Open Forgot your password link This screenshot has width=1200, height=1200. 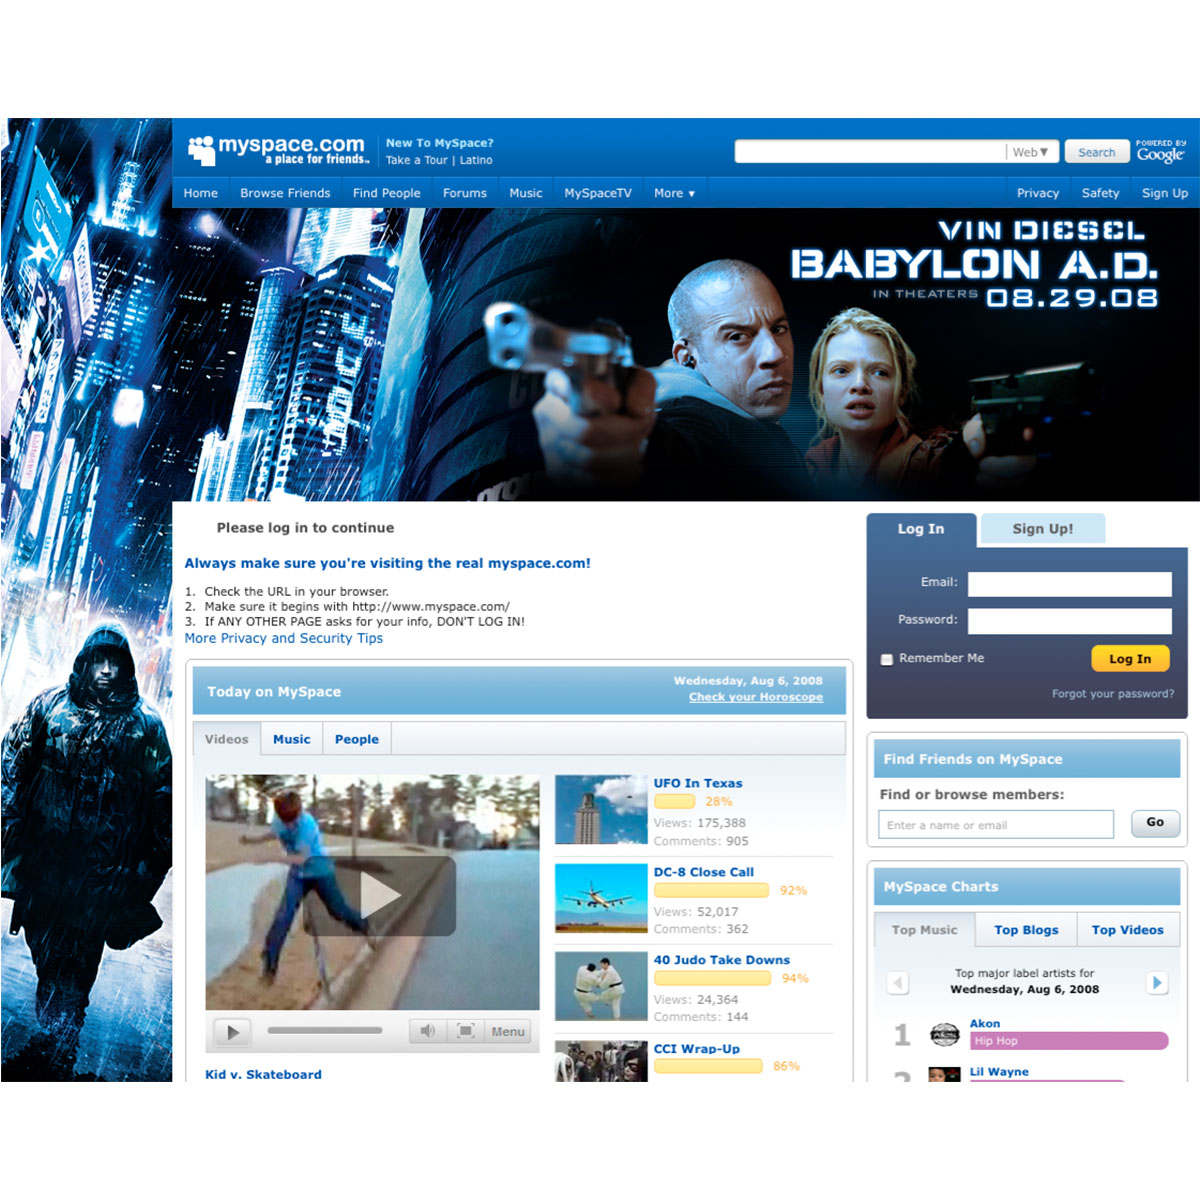point(1112,694)
